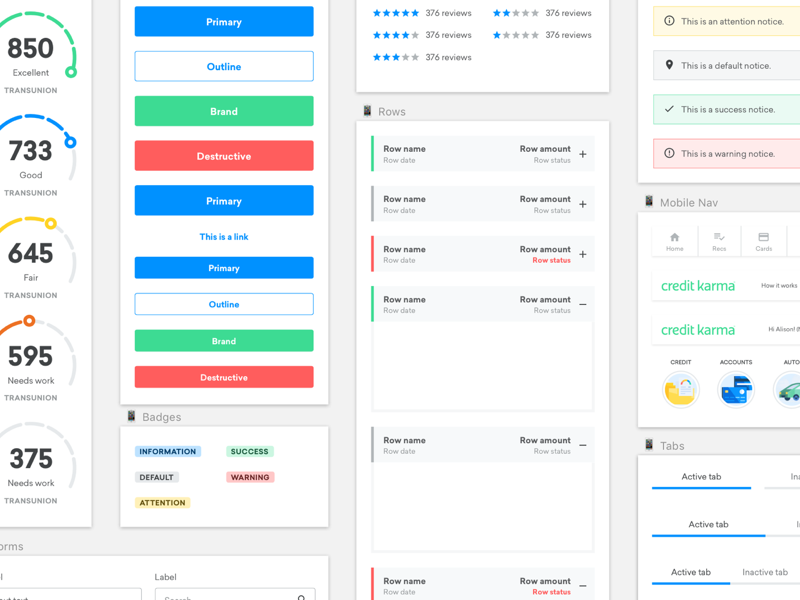Collapse the expanded green-accent row with minus icon
The image size is (800, 600).
[x=583, y=305]
